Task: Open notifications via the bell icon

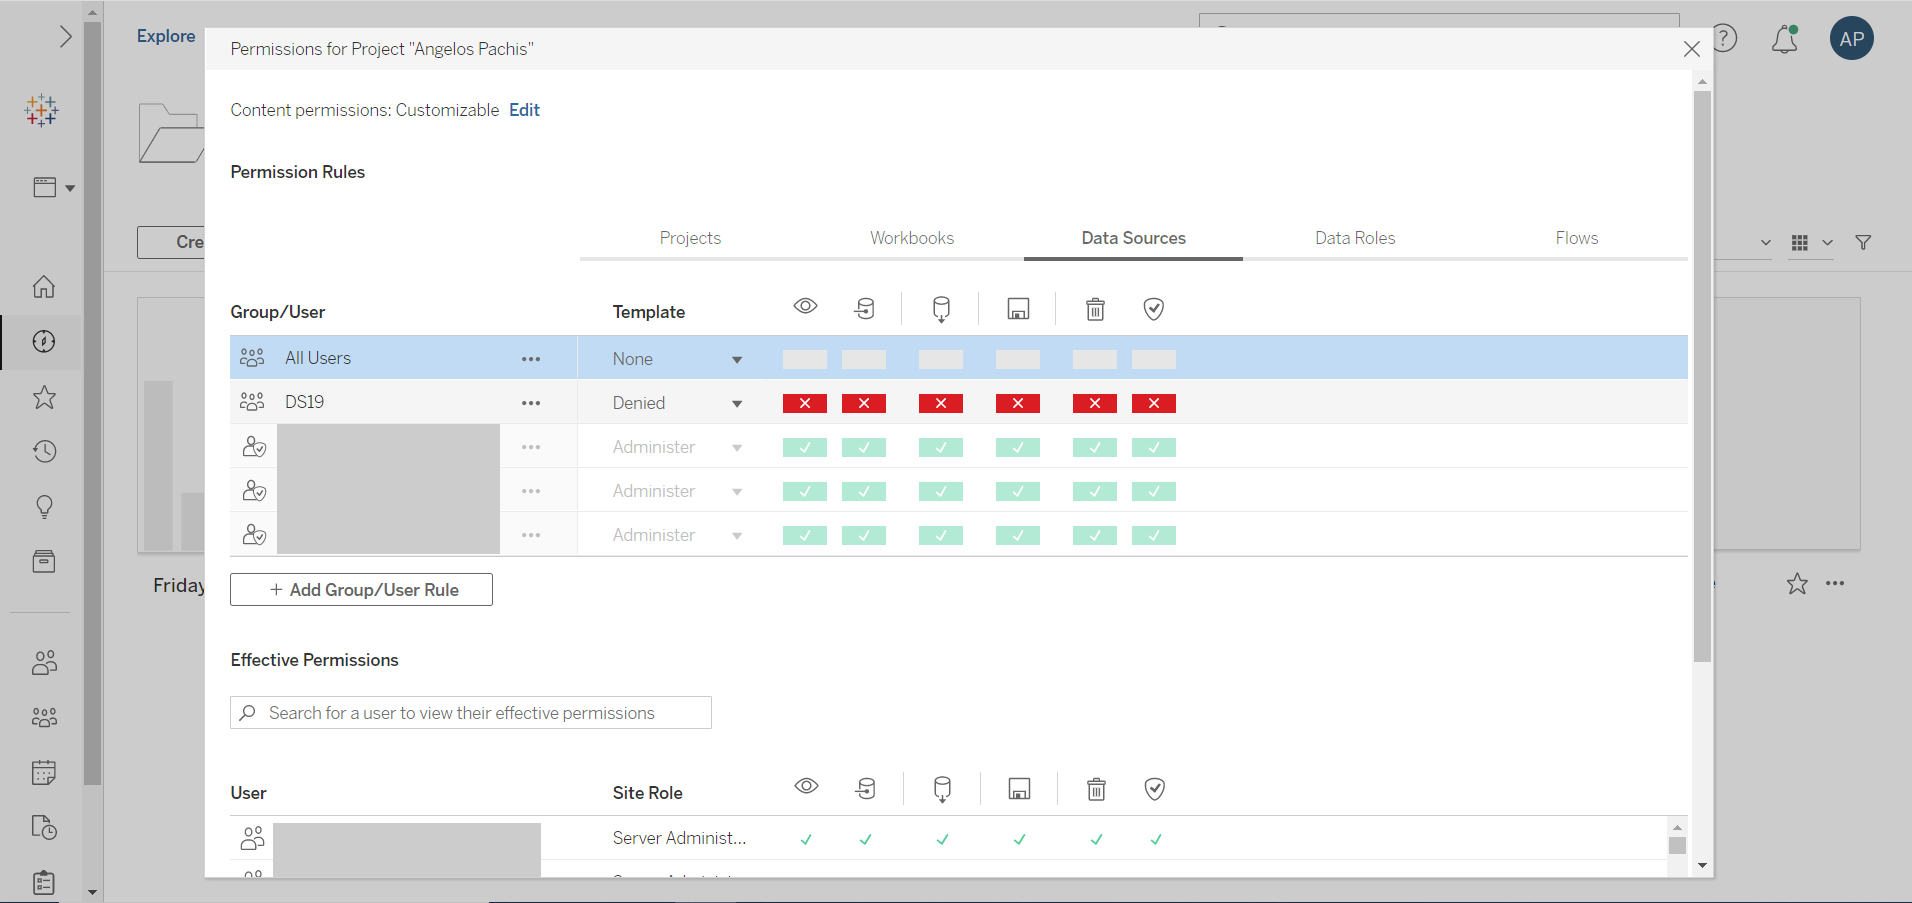Action: (1785, 38)
